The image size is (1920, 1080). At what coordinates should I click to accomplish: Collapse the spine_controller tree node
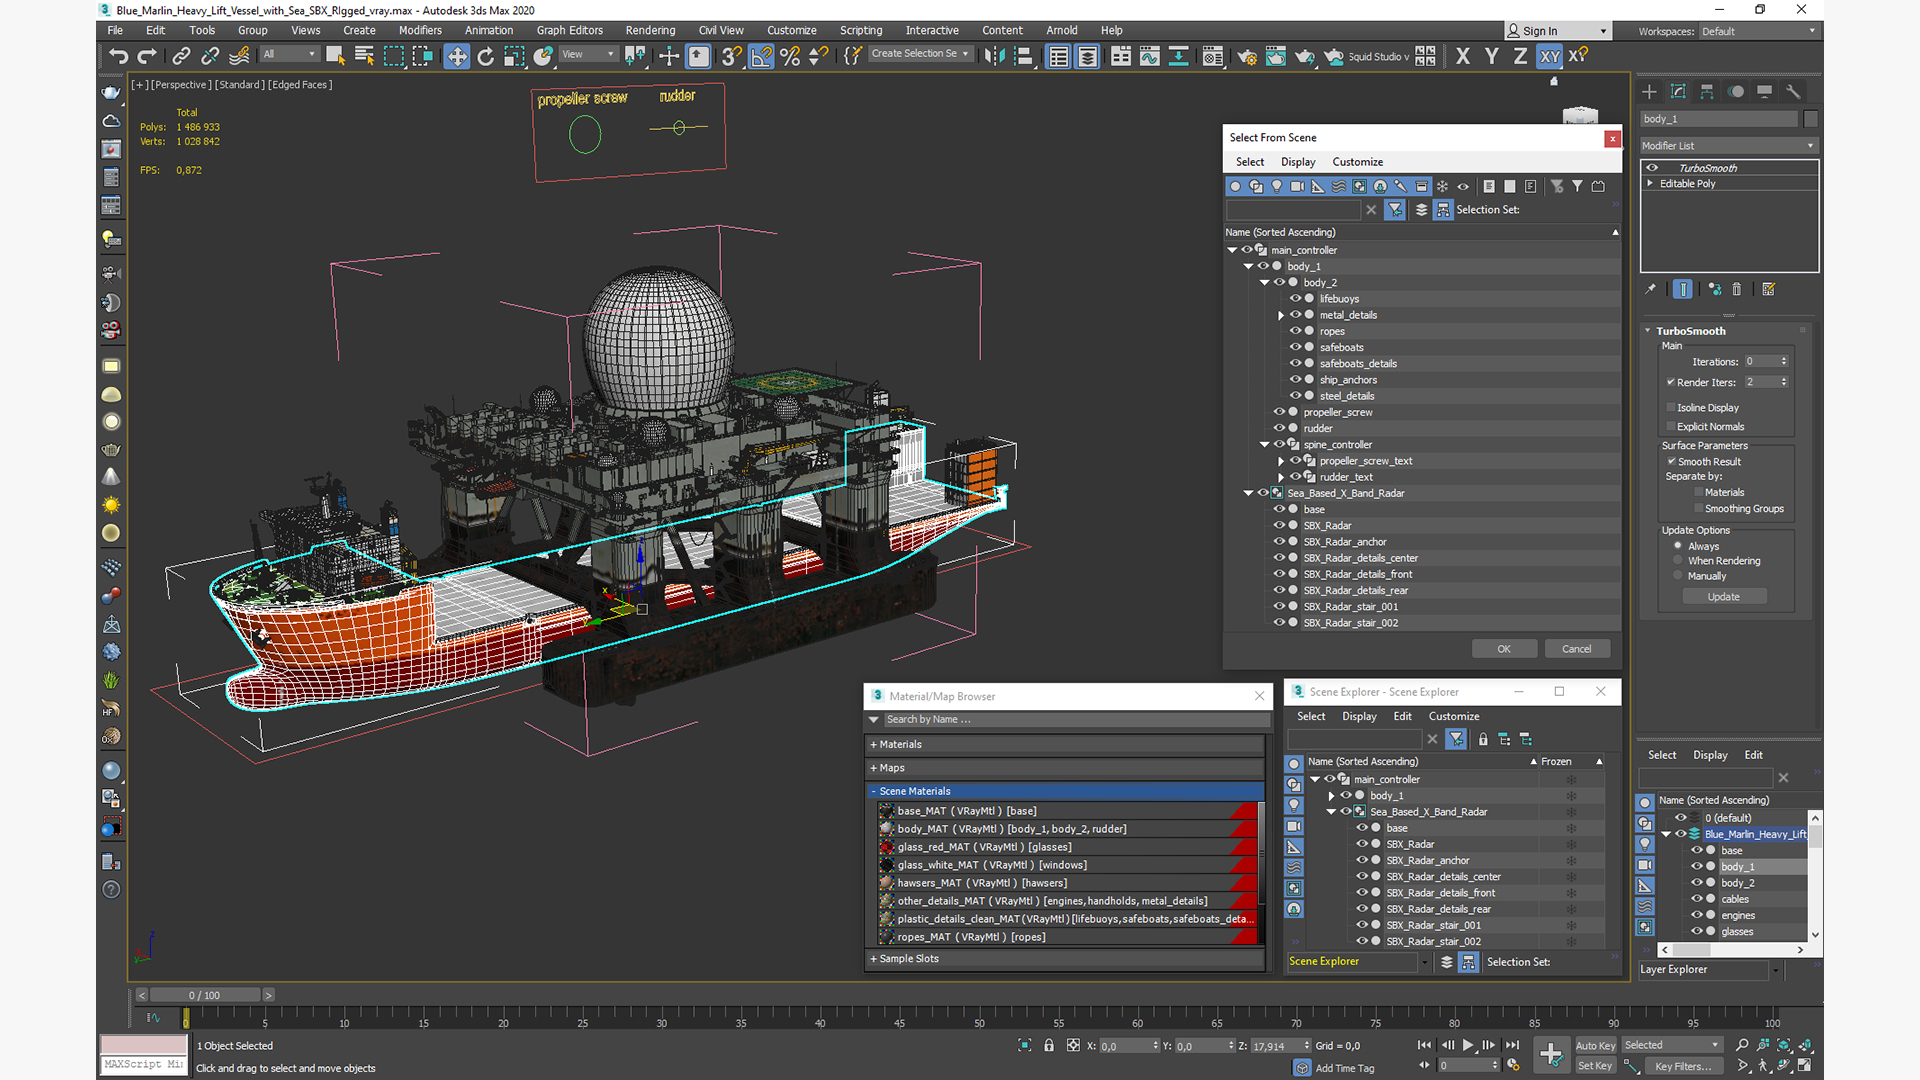1264,444
